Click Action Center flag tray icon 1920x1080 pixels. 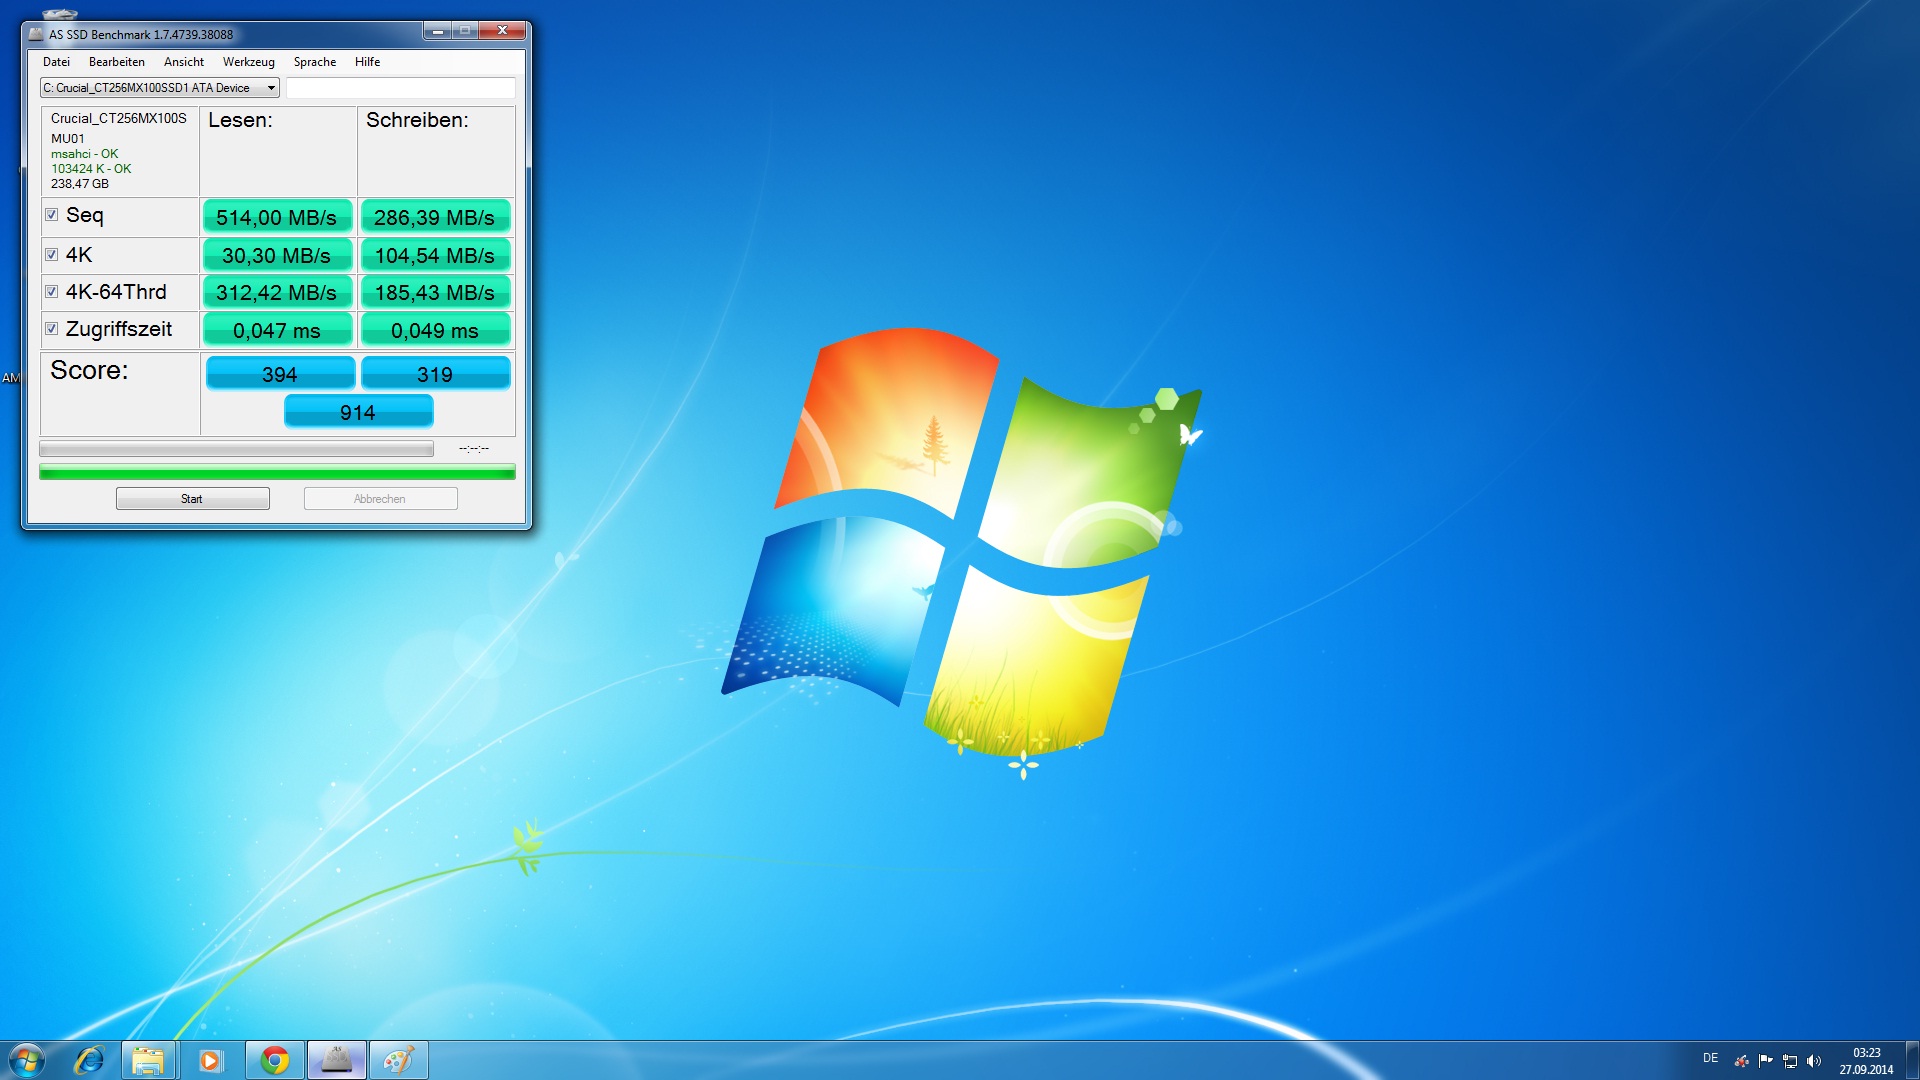click(1765, 1061)
